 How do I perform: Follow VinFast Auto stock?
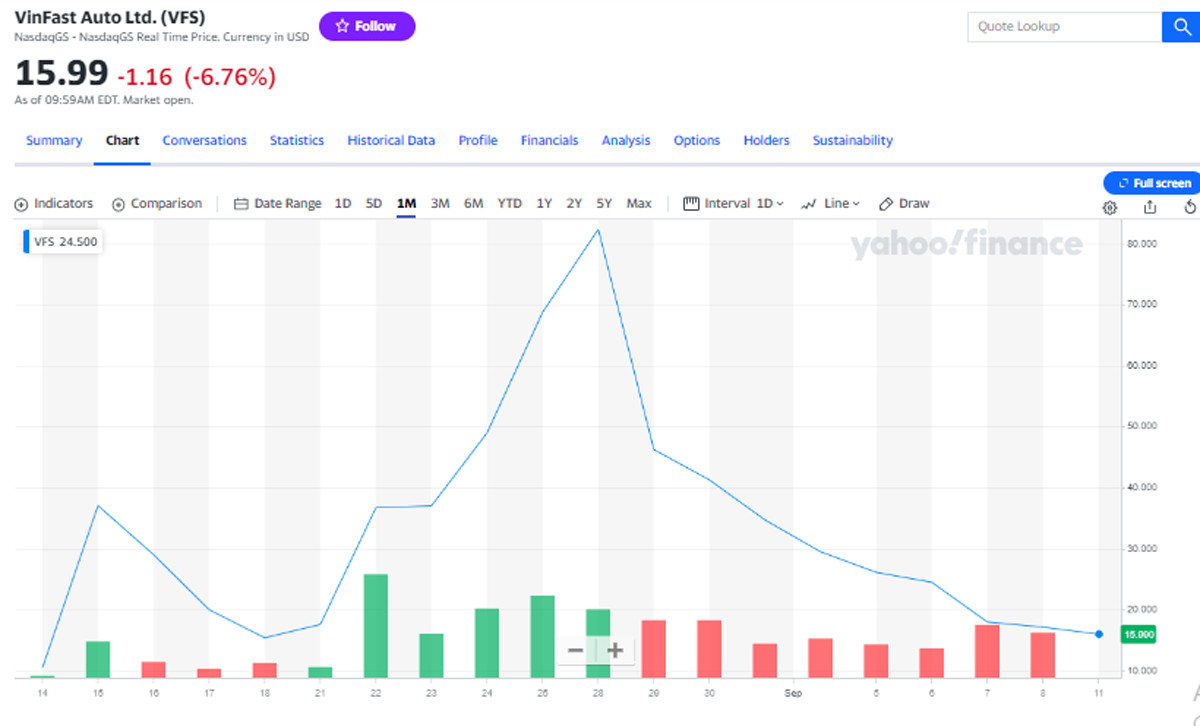click(x=367, y=26)
